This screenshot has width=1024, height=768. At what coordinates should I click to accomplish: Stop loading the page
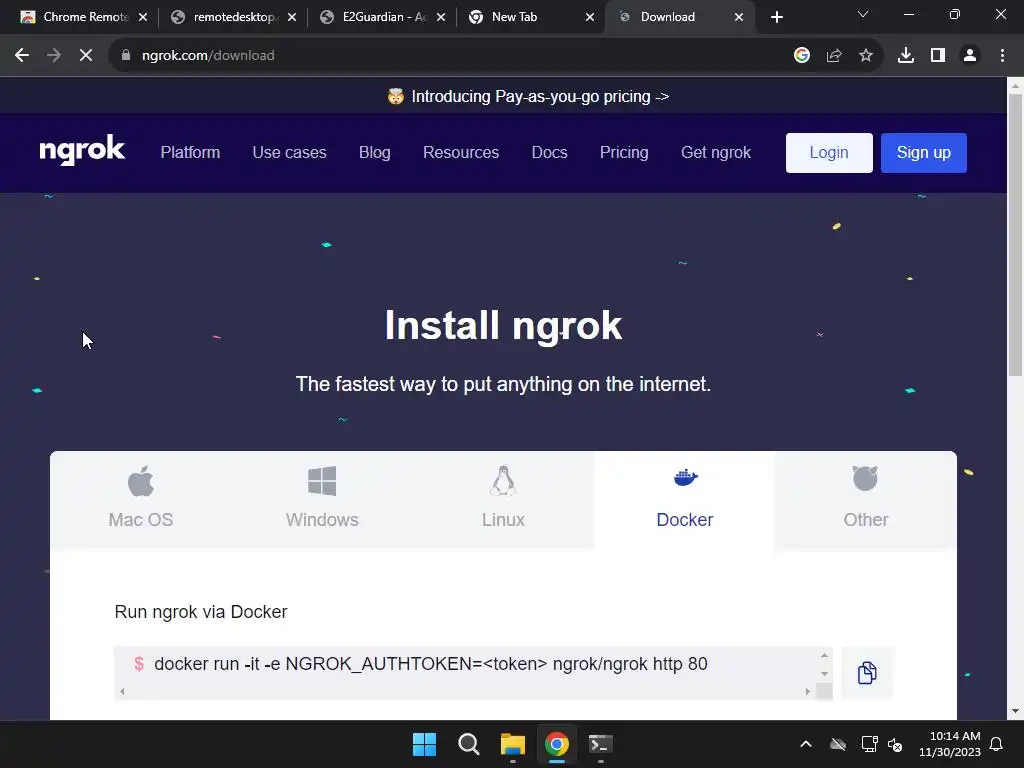point(86,56)
